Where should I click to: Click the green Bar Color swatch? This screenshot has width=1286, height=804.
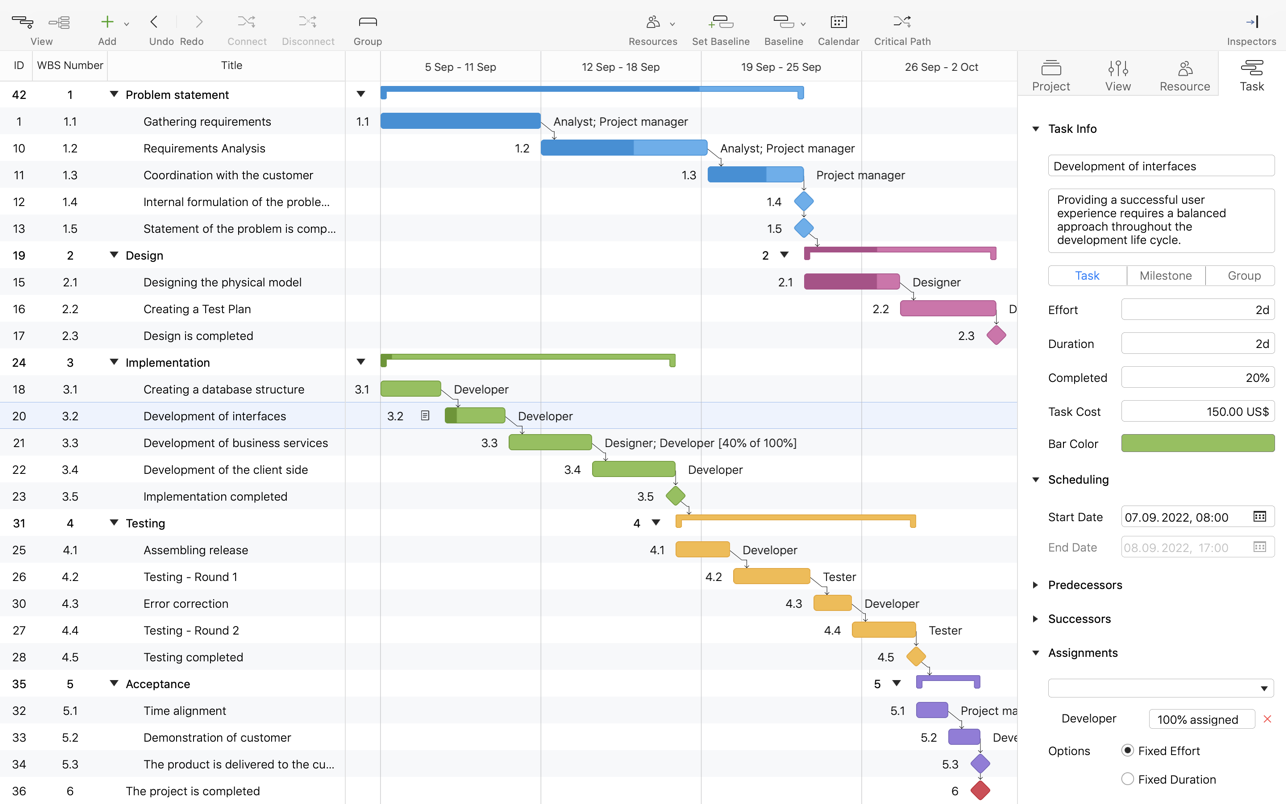pyautogui.click(x=1197, y=444)
